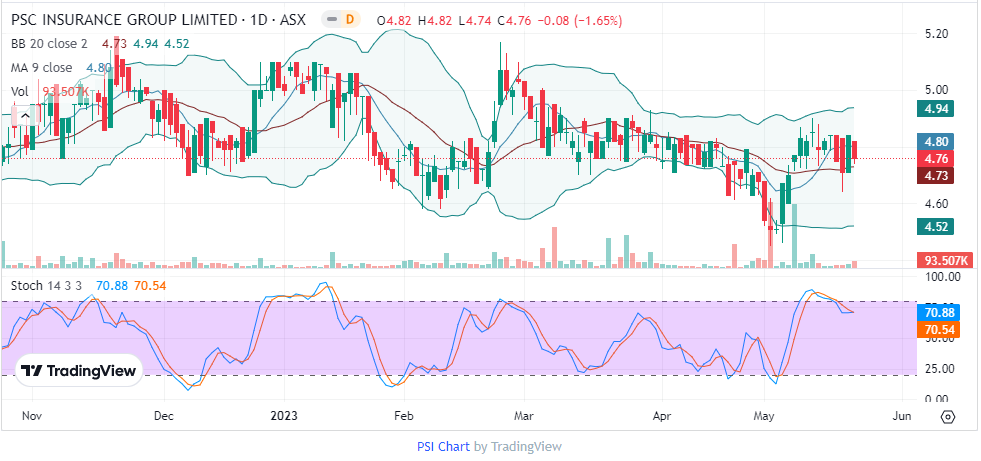Click the May marker on time axis
The height and width of the screenshot is (461, 981).
(x=765, y=415)
